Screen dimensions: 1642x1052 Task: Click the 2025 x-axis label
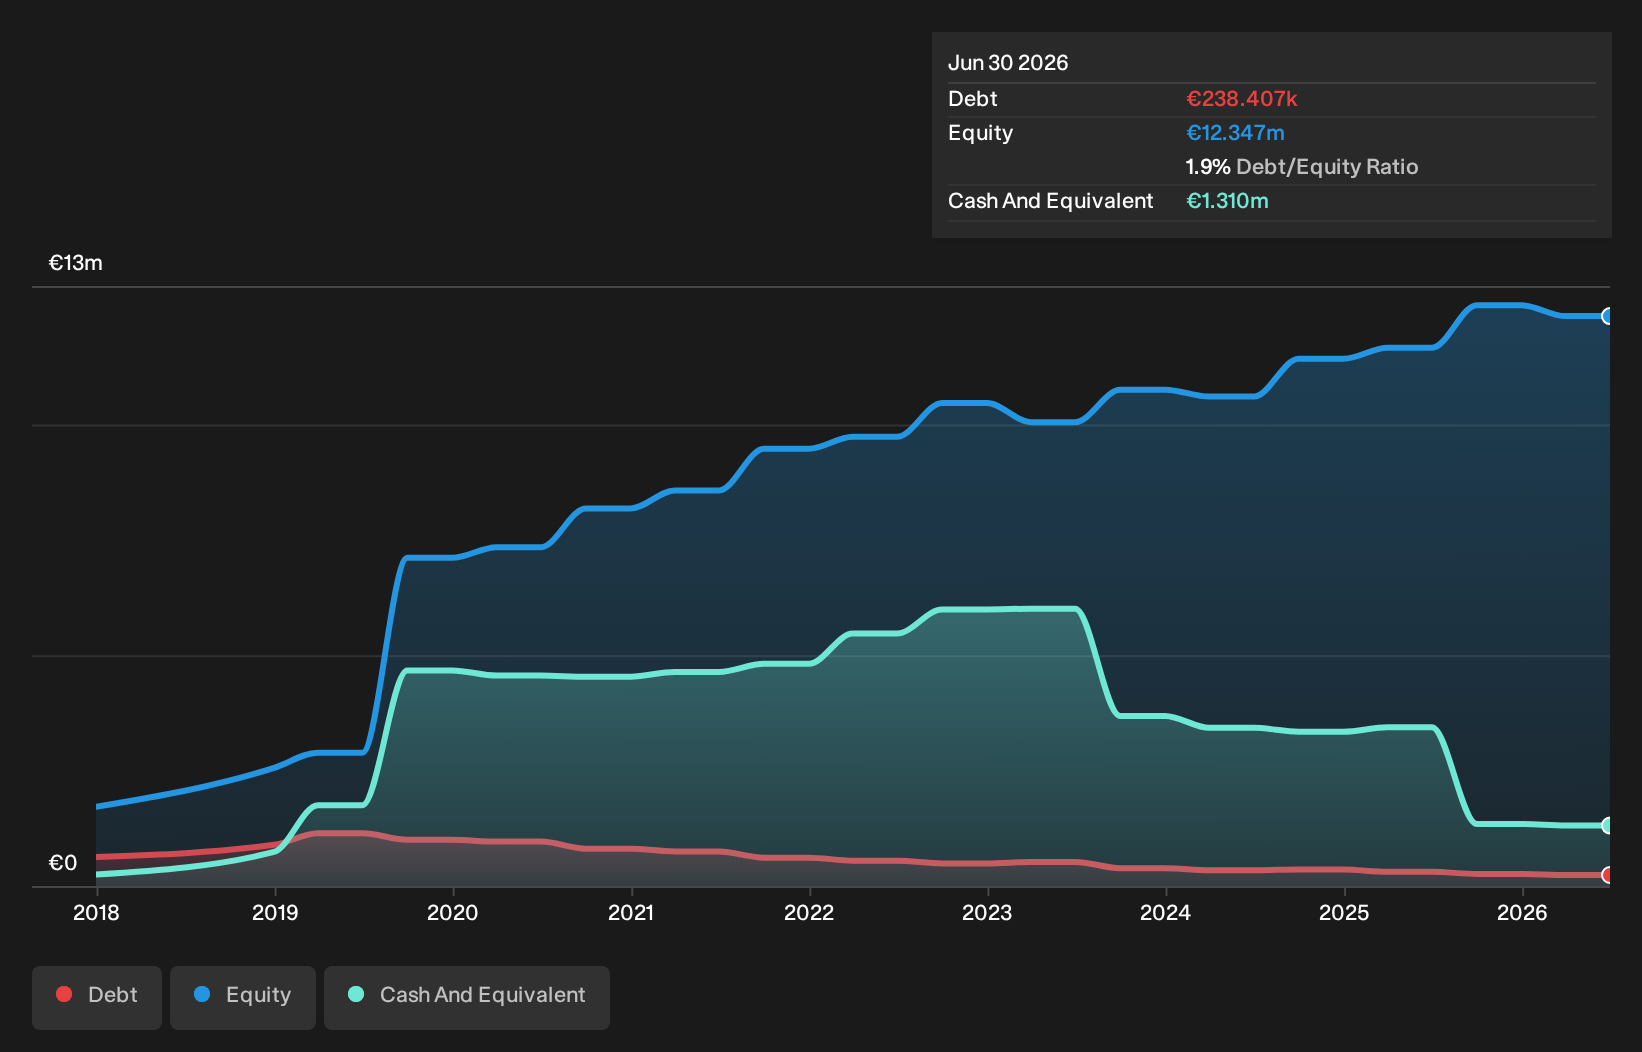click(1344, 912)
